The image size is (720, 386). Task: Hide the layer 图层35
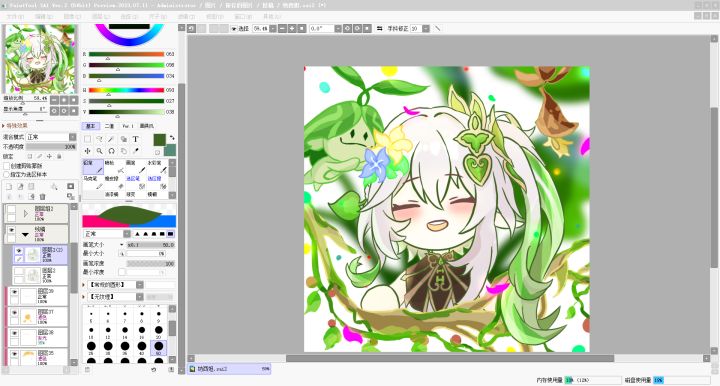(x=14, y=354)
